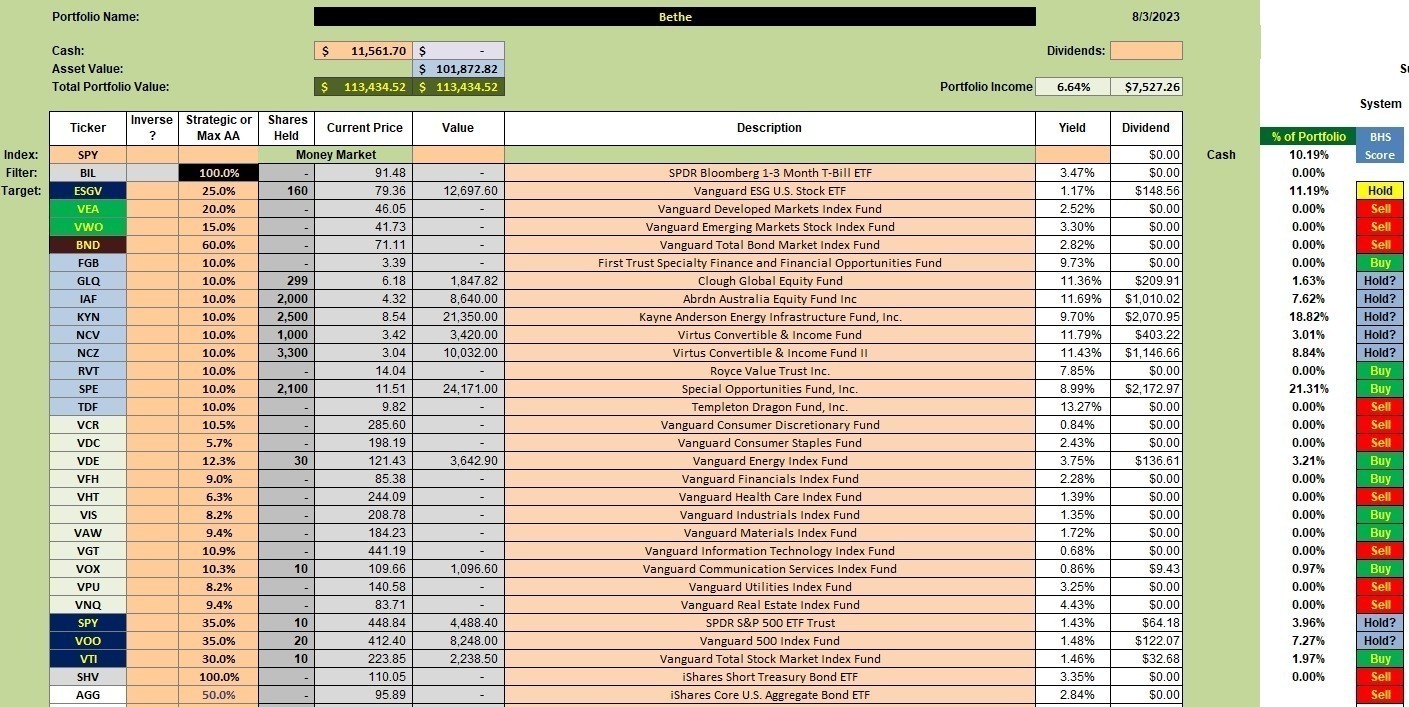Click the IAF shares held 2,000 cell
This screenshot has width=1409, height=707.
tap(286, 299)
